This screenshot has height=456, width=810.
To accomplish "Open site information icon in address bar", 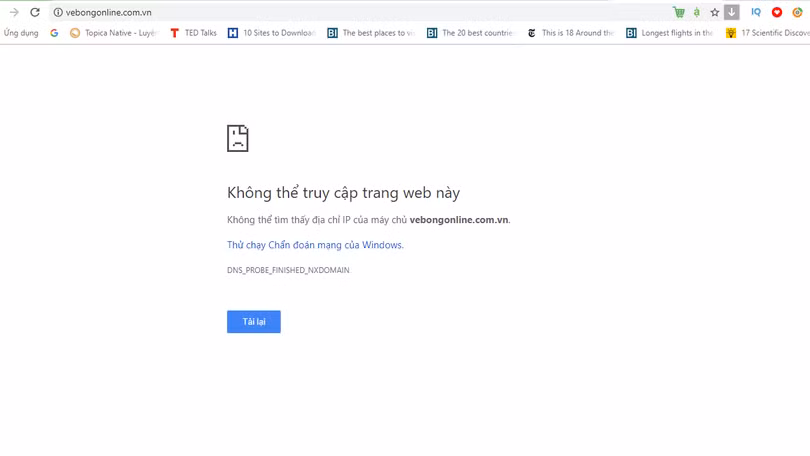I will click(58, 12).
